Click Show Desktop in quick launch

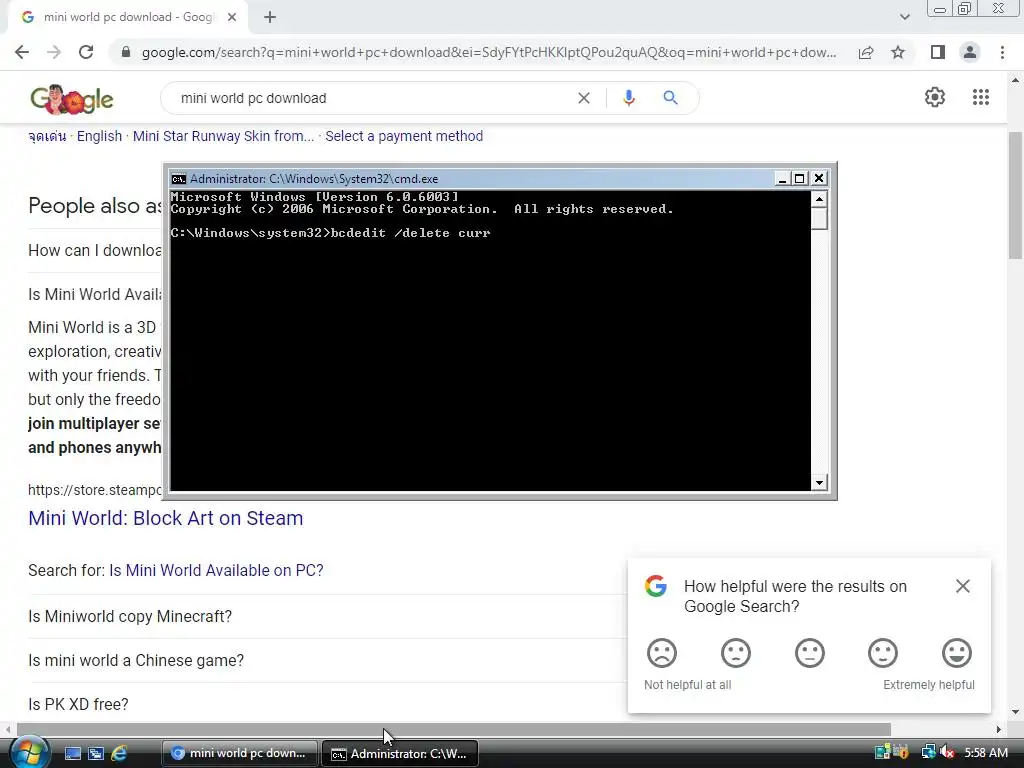72,754
